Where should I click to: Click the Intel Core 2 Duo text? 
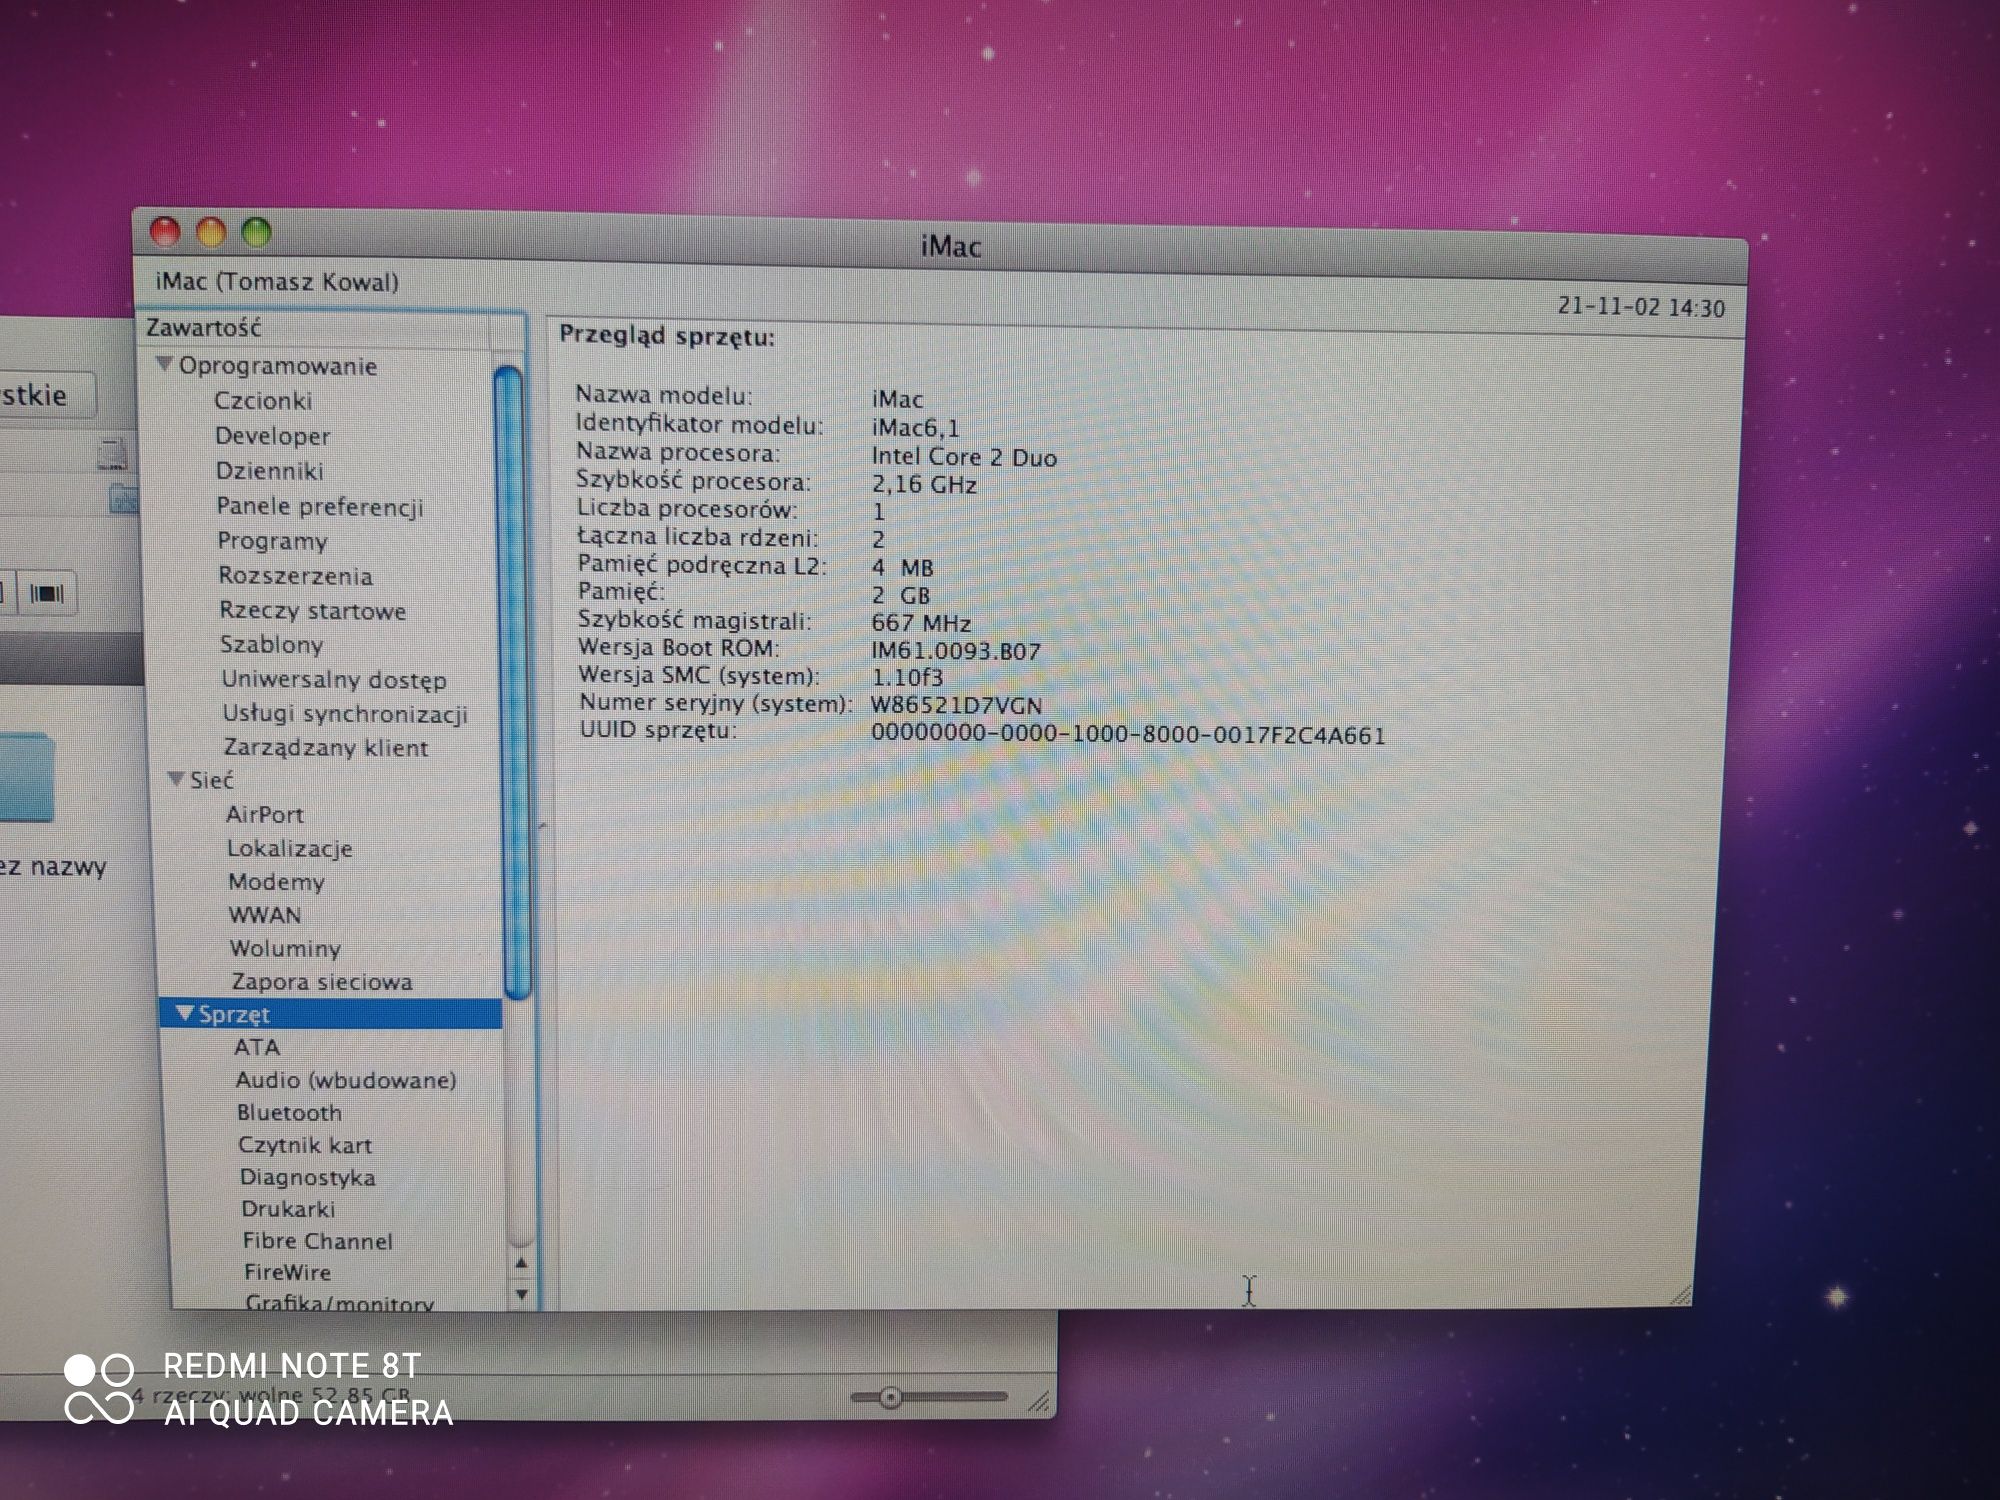pos(964,458)
